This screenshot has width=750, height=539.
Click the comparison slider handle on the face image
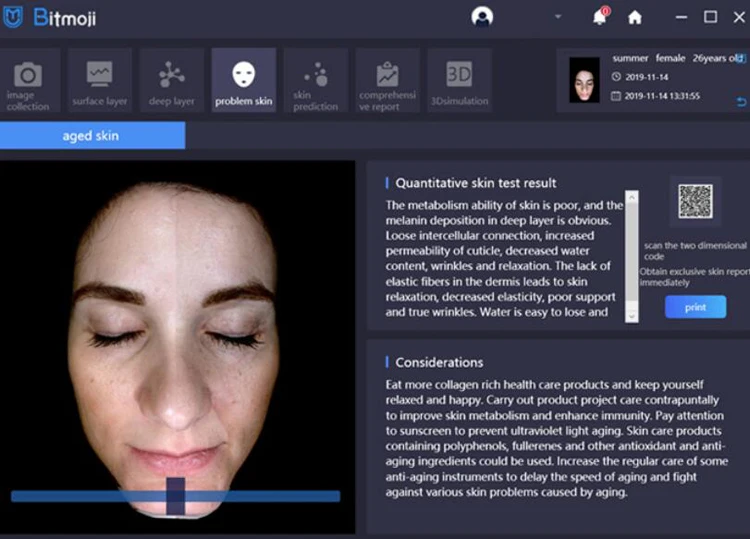point(176,496)
